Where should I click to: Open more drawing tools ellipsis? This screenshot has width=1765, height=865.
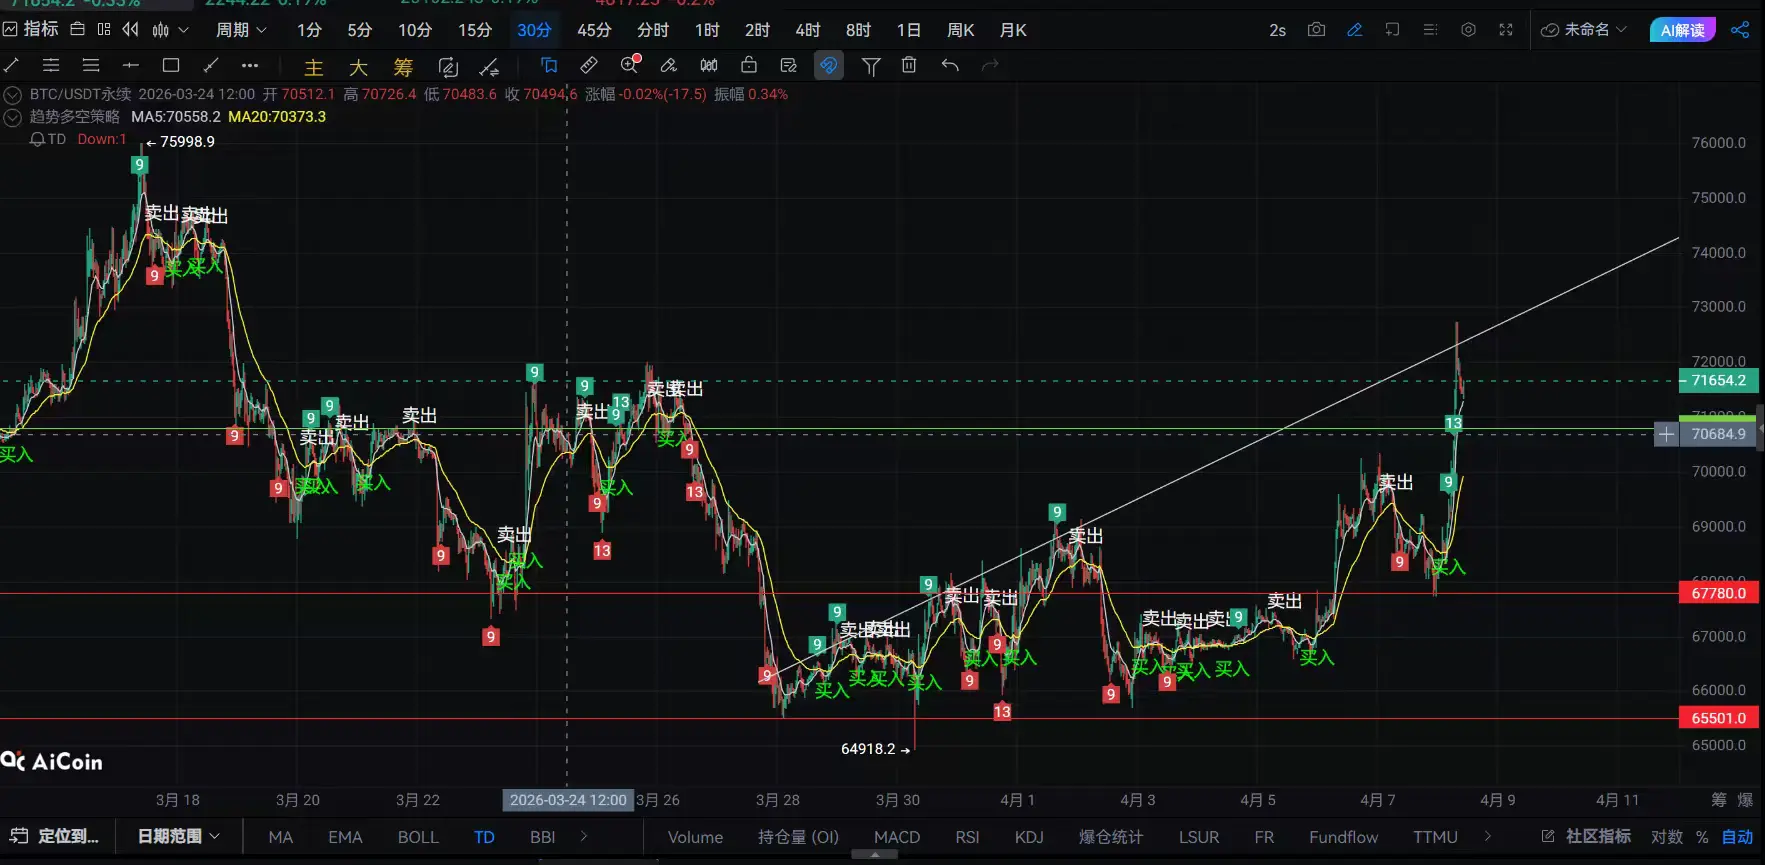click(x=250, y=66)
